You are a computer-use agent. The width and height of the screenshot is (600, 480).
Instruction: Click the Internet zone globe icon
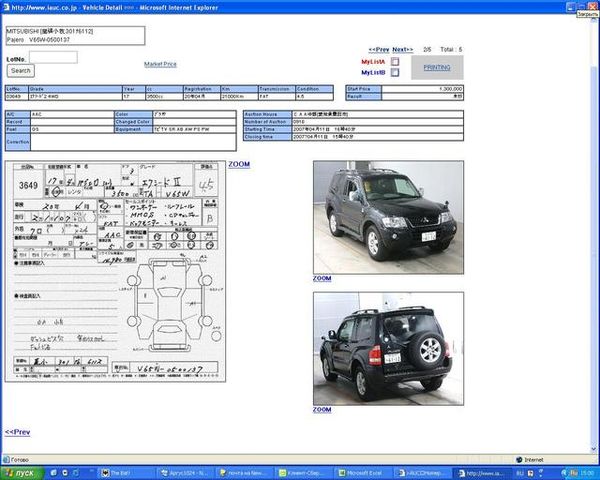click(519, 460)
